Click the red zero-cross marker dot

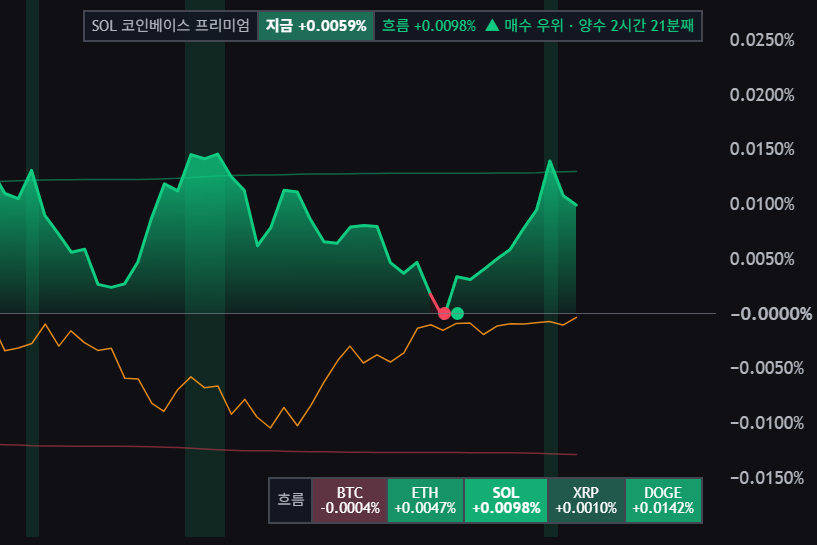[x=444, y=314]
